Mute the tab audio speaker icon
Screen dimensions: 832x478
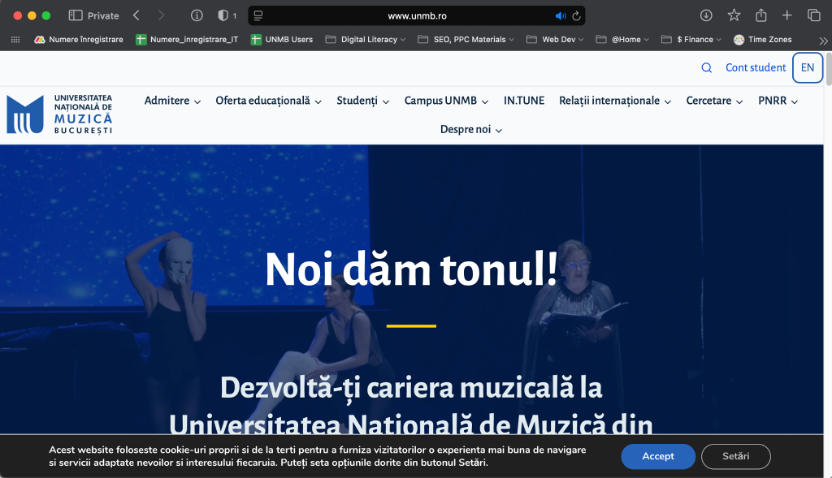[560, 15]
